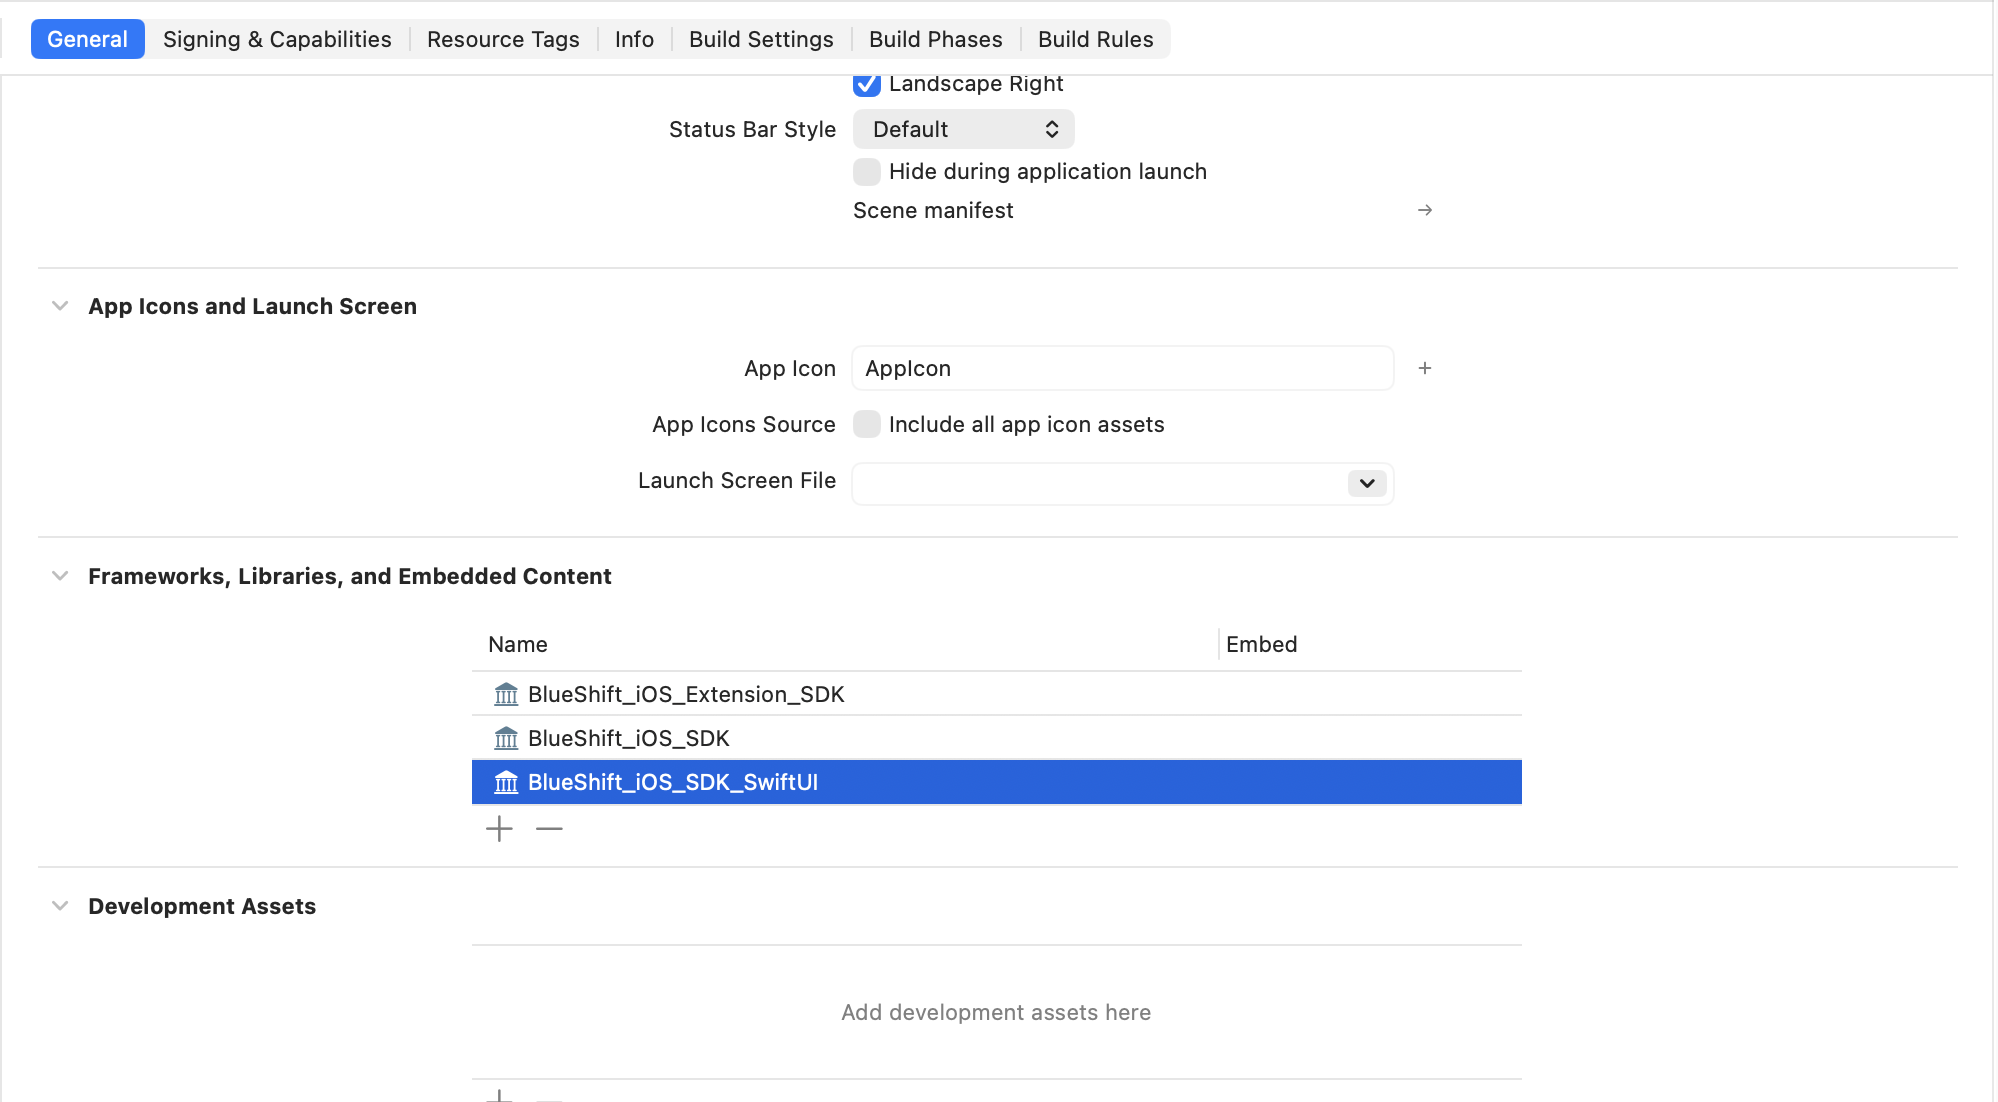Viewport: 1998px width, 1102px height.
Task: Switch to Signing & Capabilities tab
Action: point(277,39)
